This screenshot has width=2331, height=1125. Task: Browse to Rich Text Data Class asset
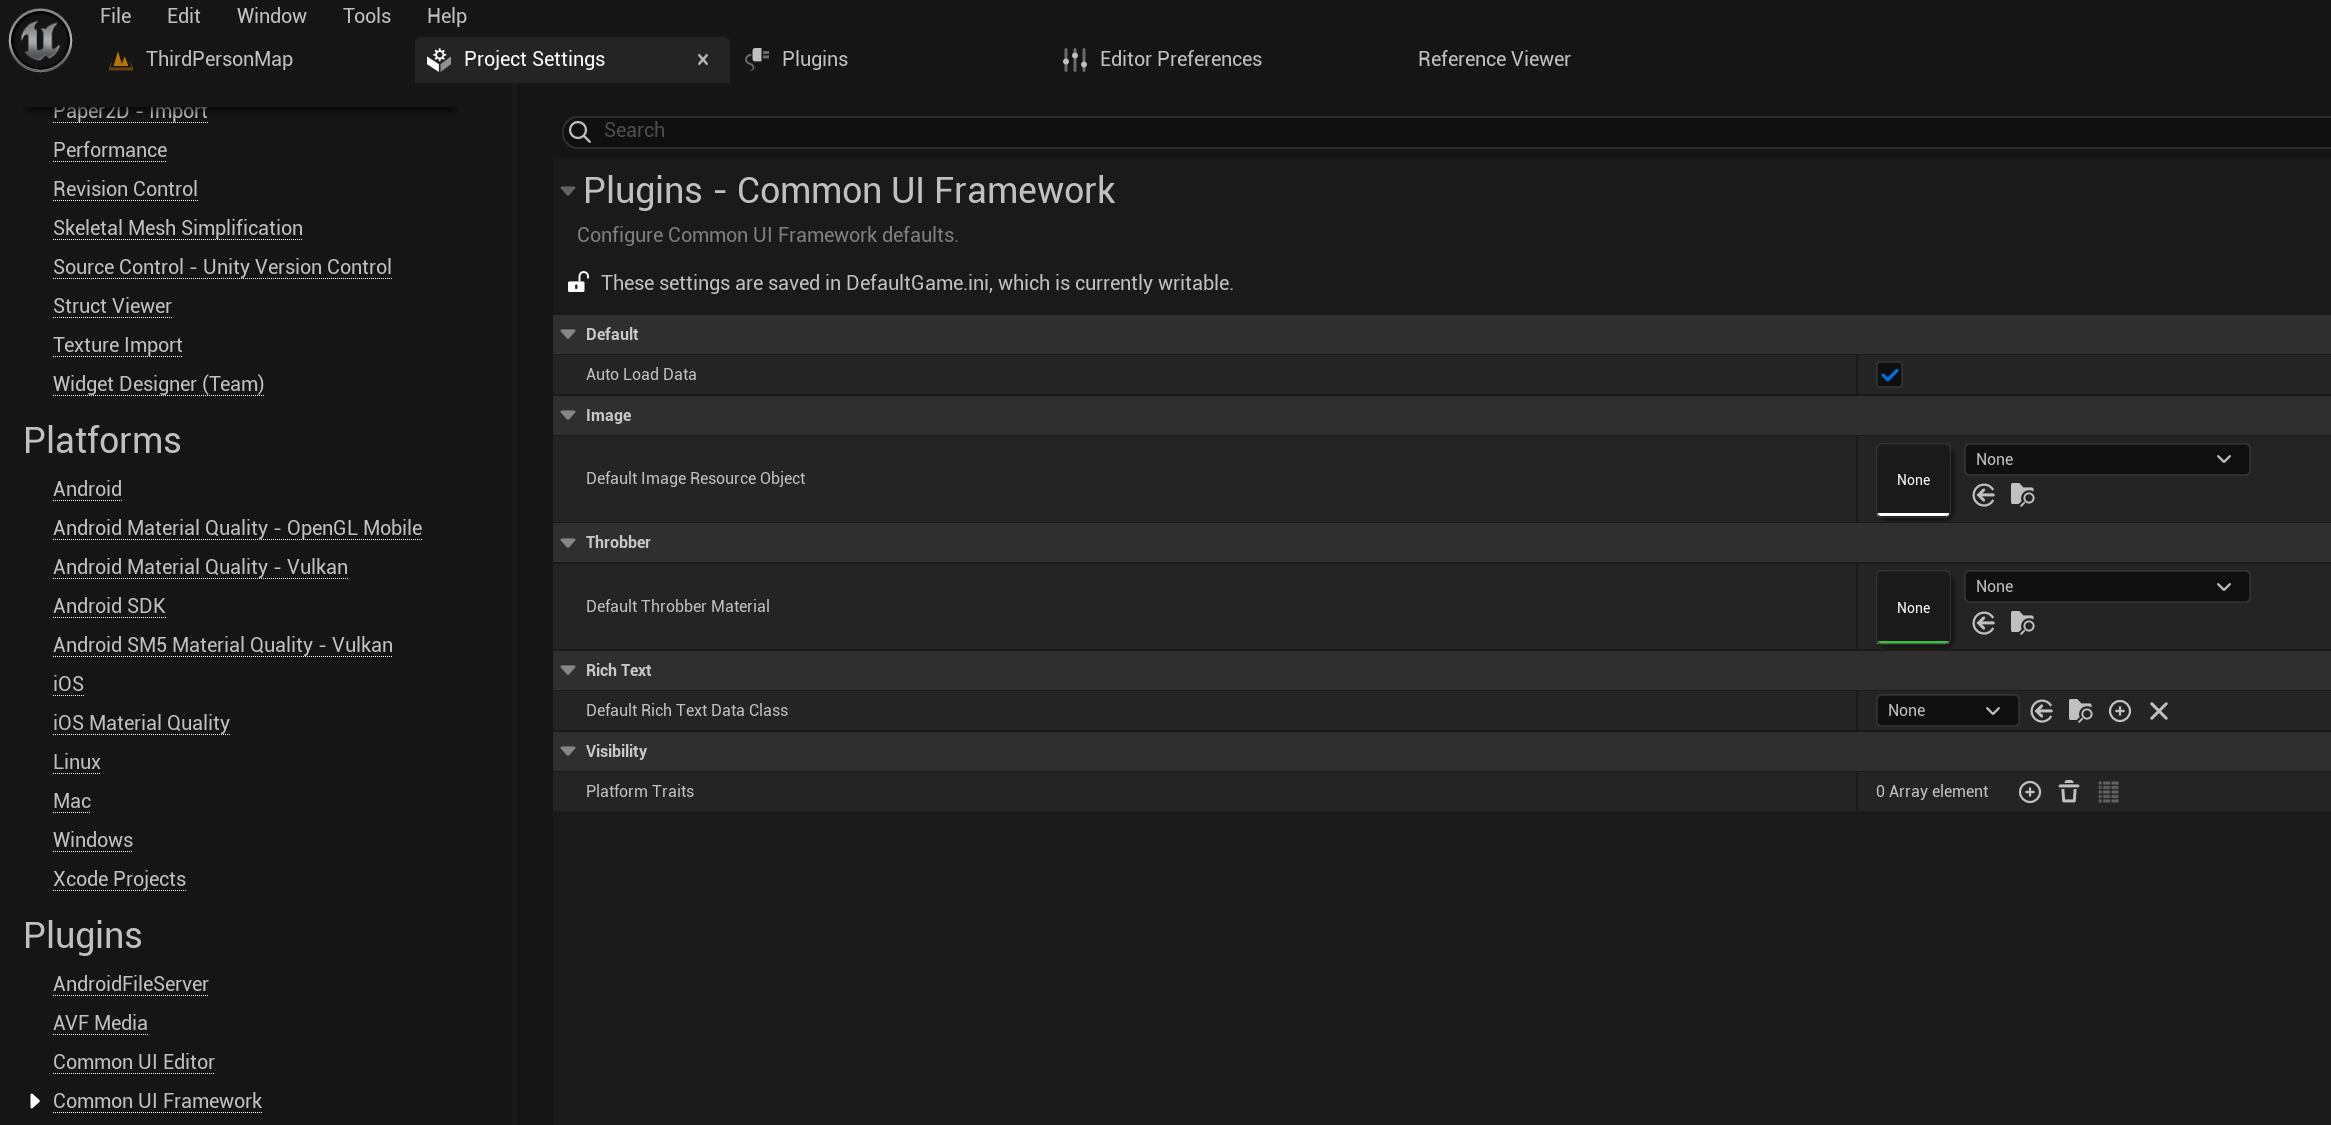point(2080,711)
